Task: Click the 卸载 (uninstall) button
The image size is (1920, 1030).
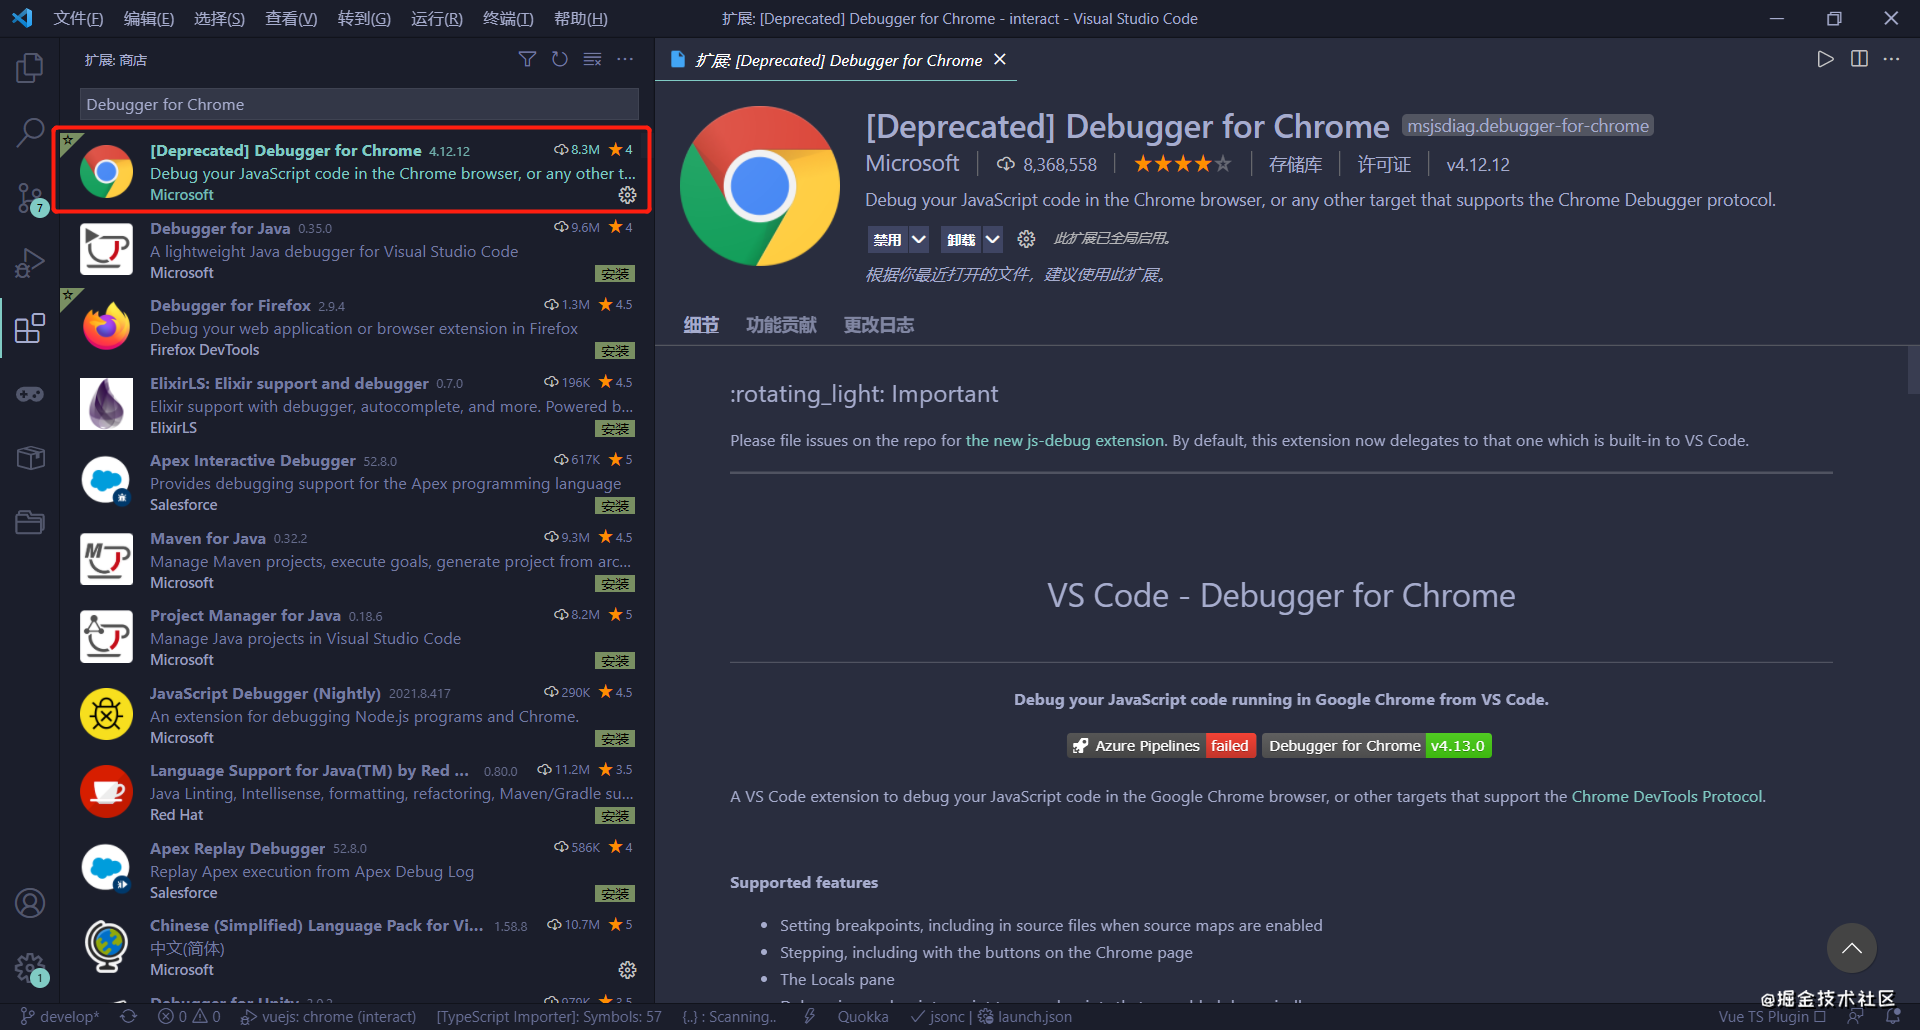Action: [961, 239]
